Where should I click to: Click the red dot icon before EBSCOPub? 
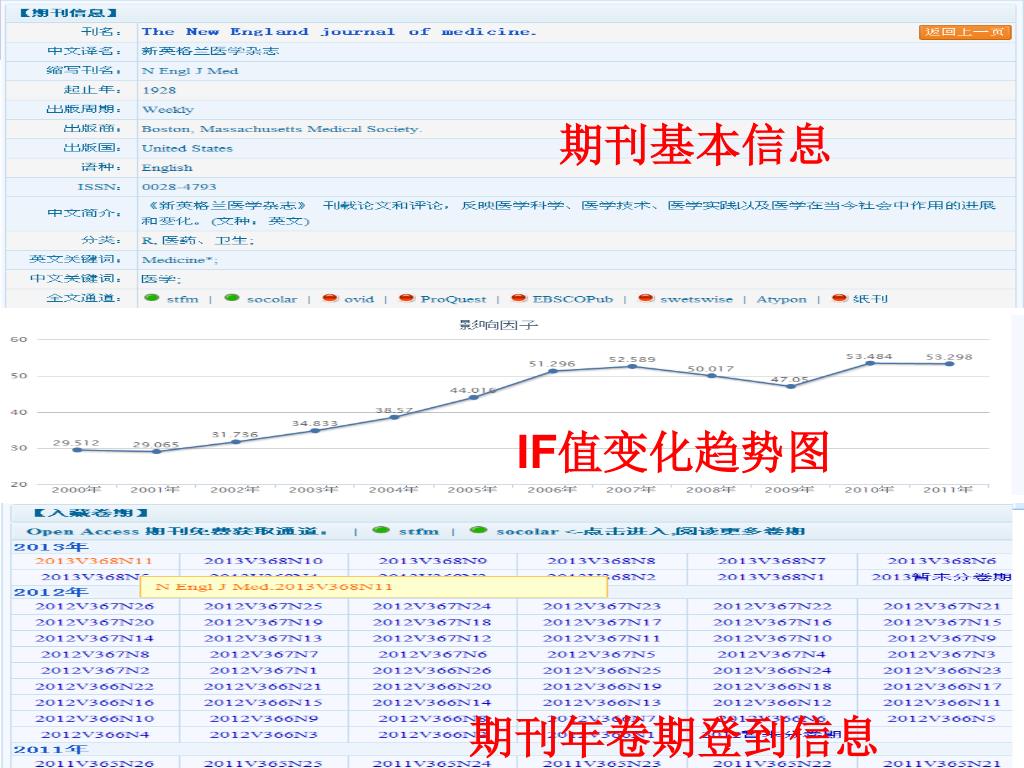519,298
